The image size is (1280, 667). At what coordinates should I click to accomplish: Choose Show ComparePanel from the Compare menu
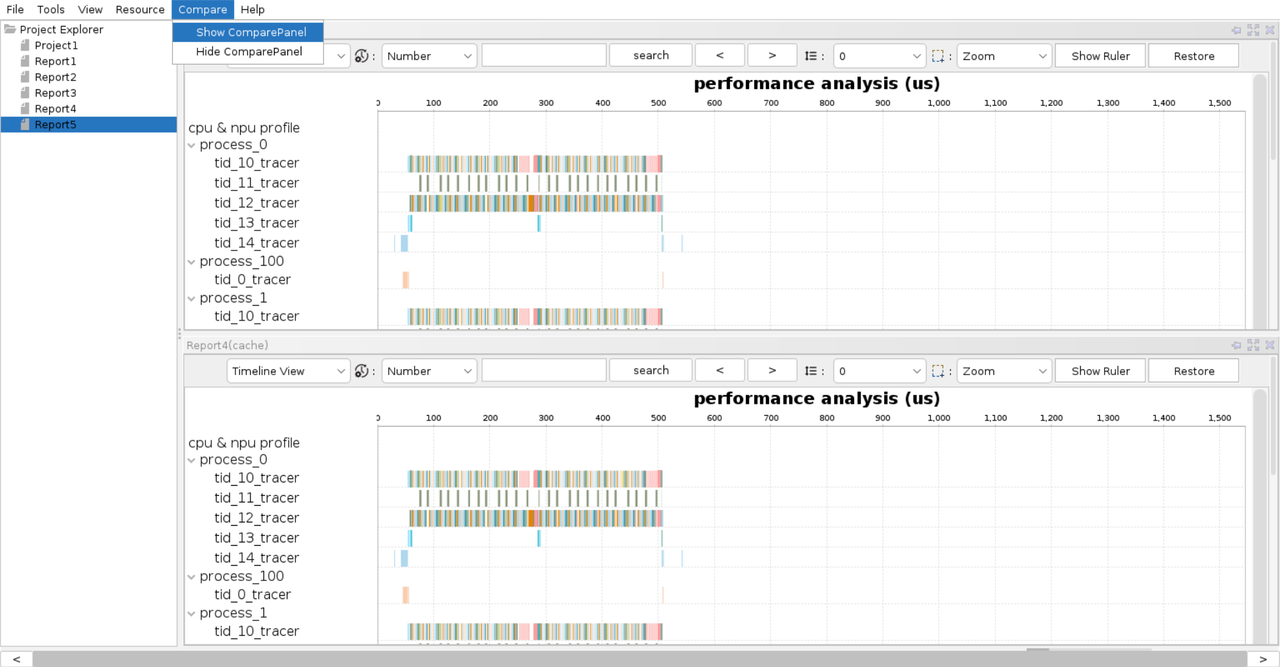(x=250, y=32)
